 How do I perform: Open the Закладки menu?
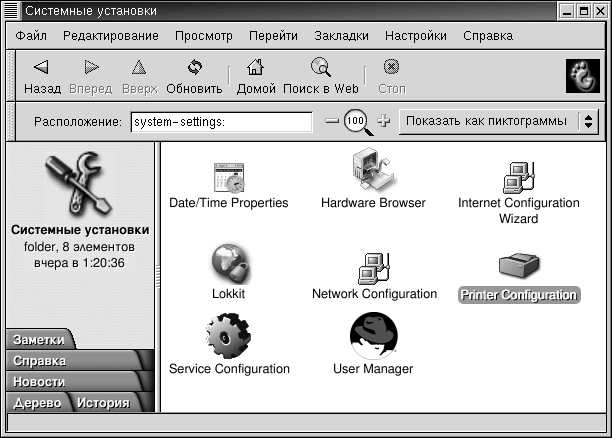(x=342, y=36)
